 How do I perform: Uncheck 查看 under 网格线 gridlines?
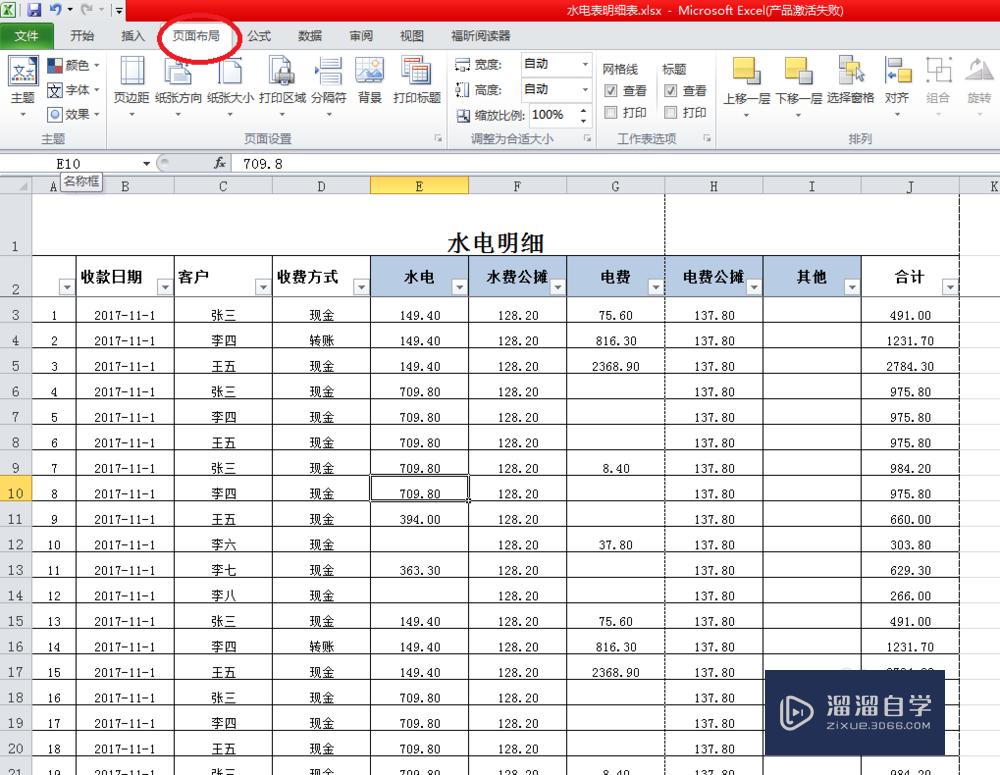[x=611, y=89]
